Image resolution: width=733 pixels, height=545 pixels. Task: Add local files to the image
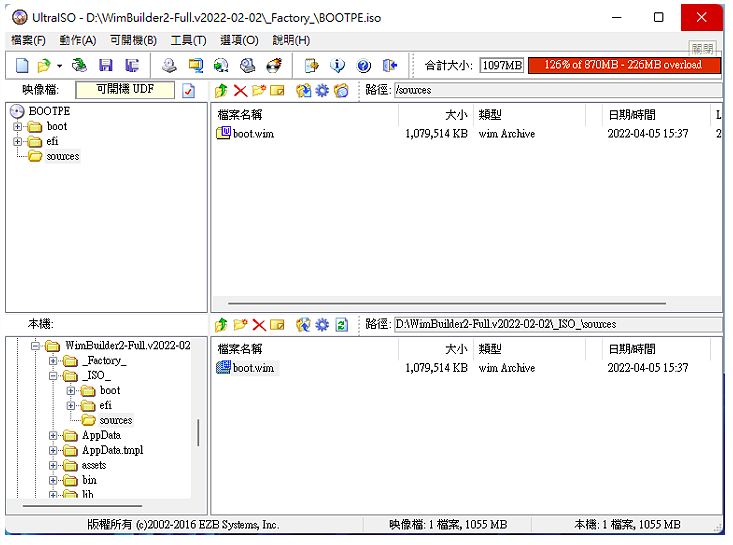(303, 325)
